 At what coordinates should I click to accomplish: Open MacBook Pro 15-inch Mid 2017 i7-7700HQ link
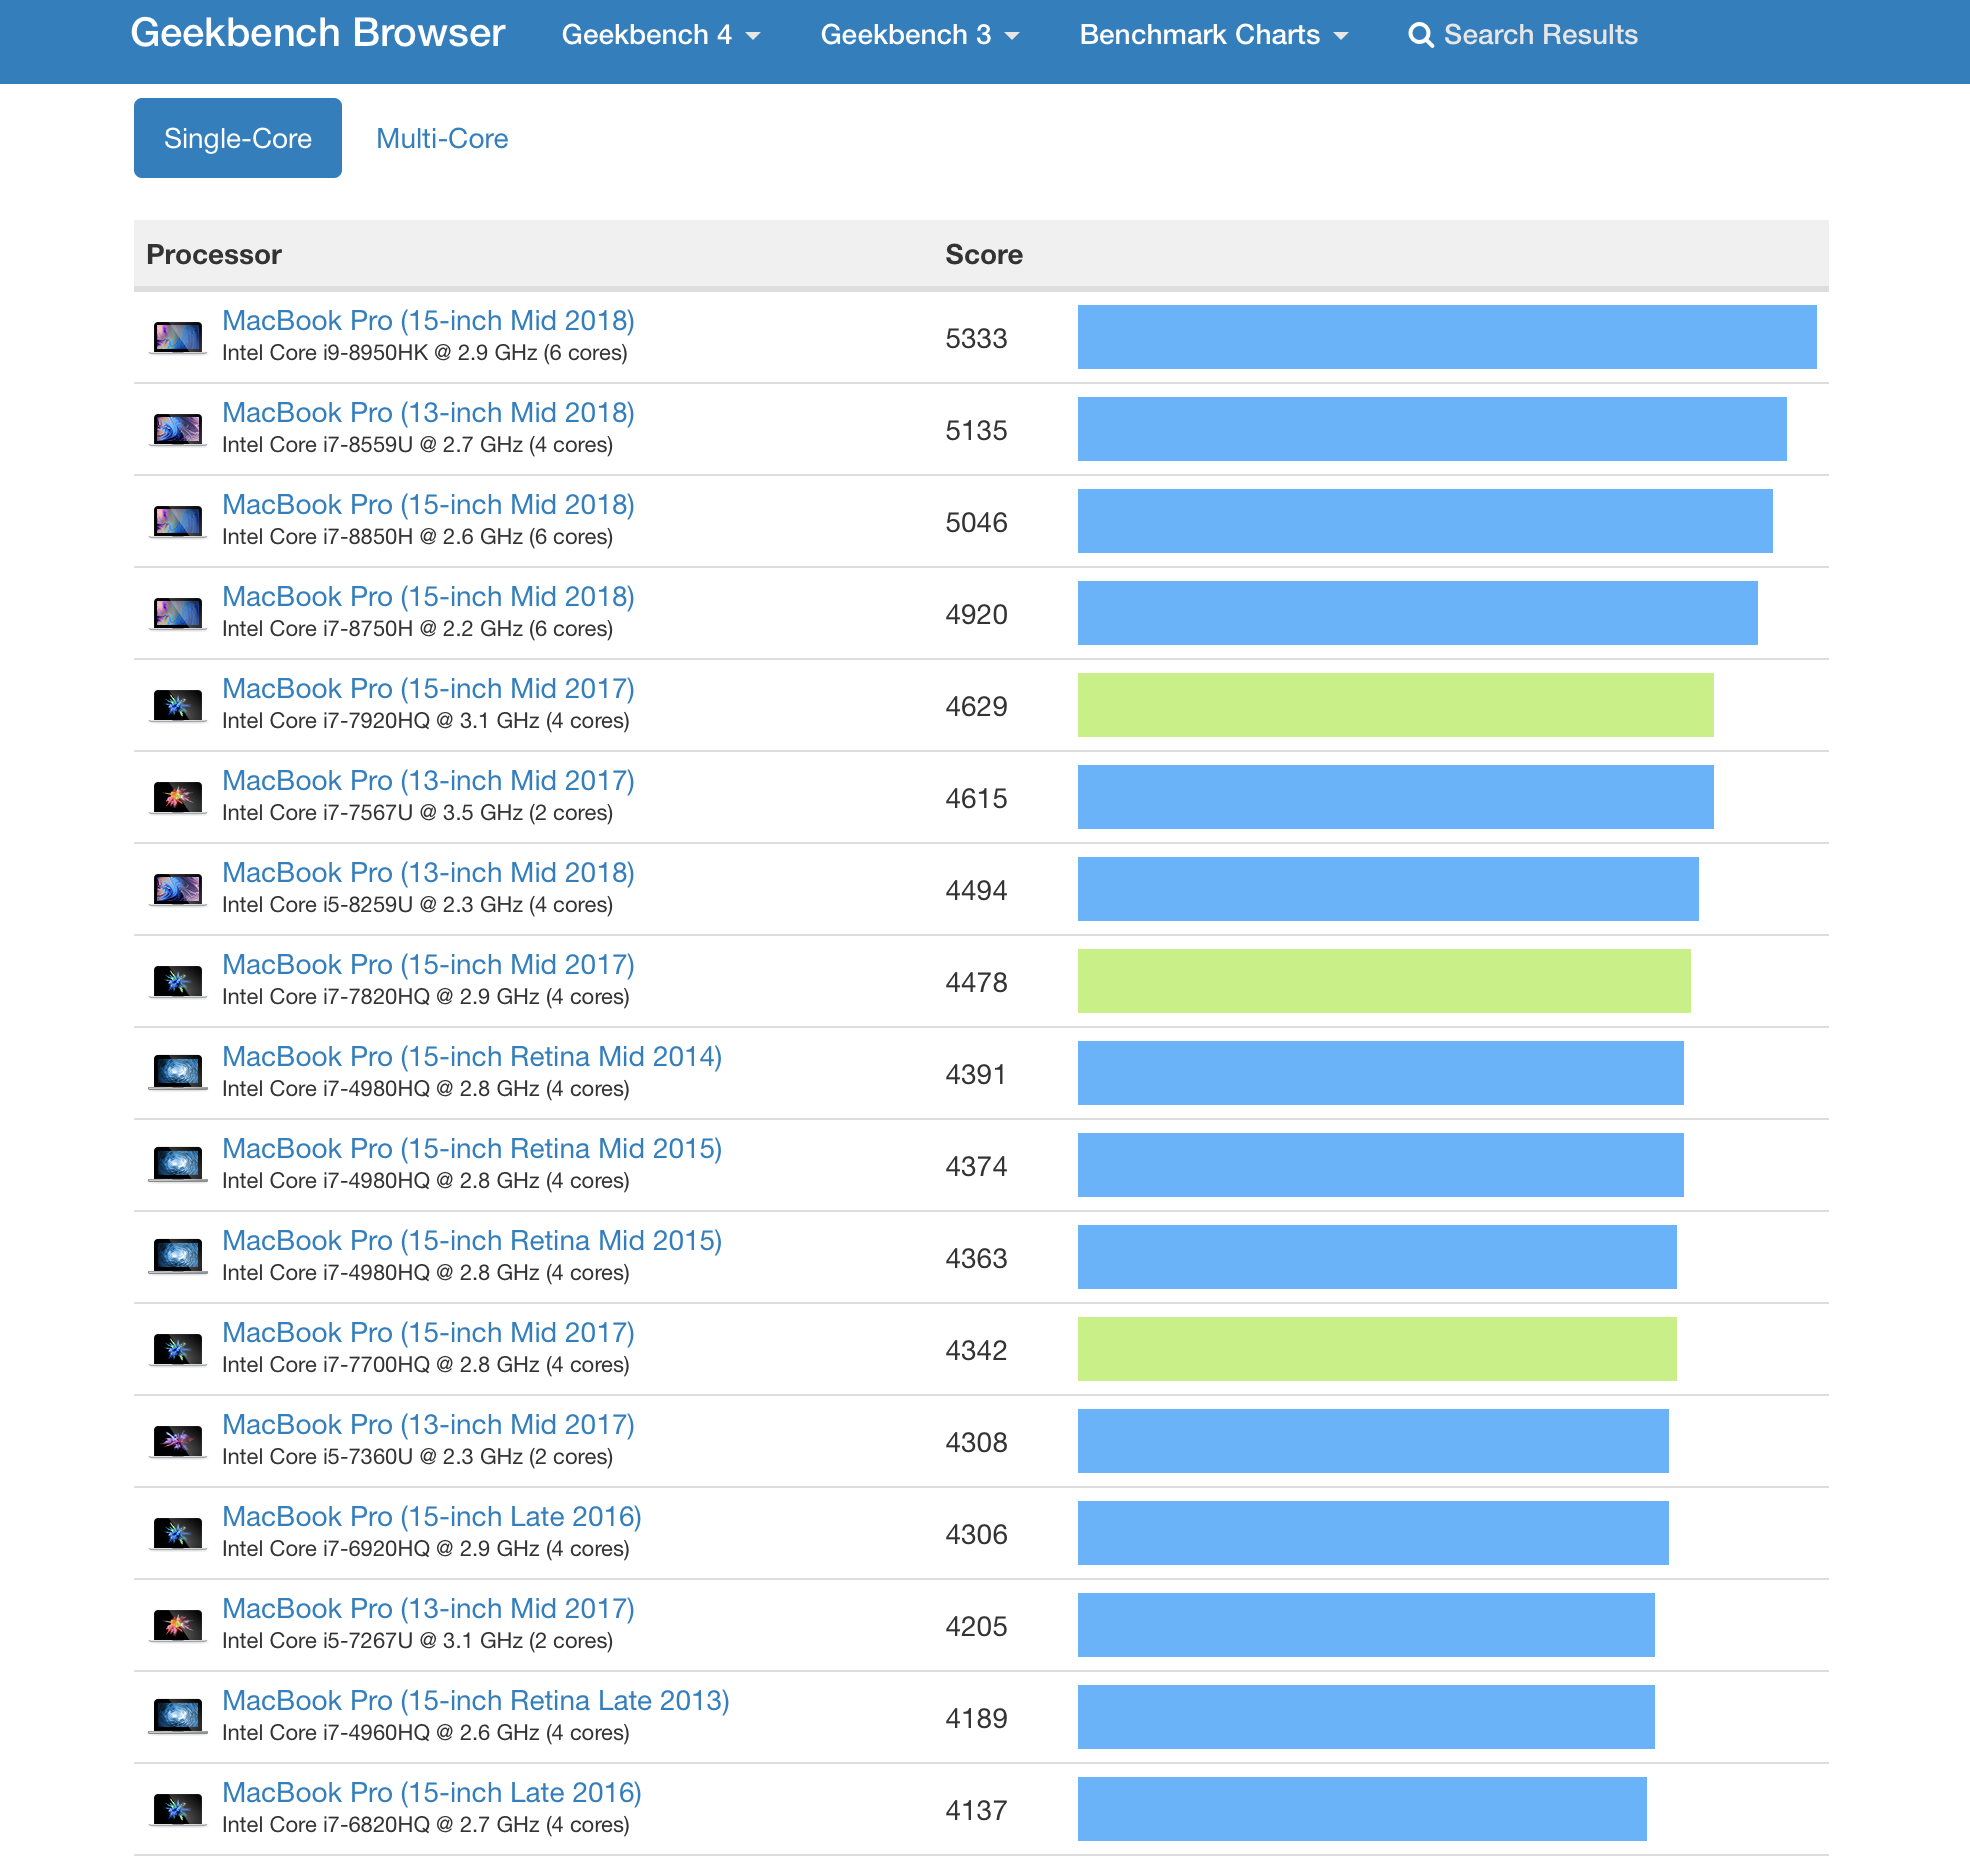428,1332
